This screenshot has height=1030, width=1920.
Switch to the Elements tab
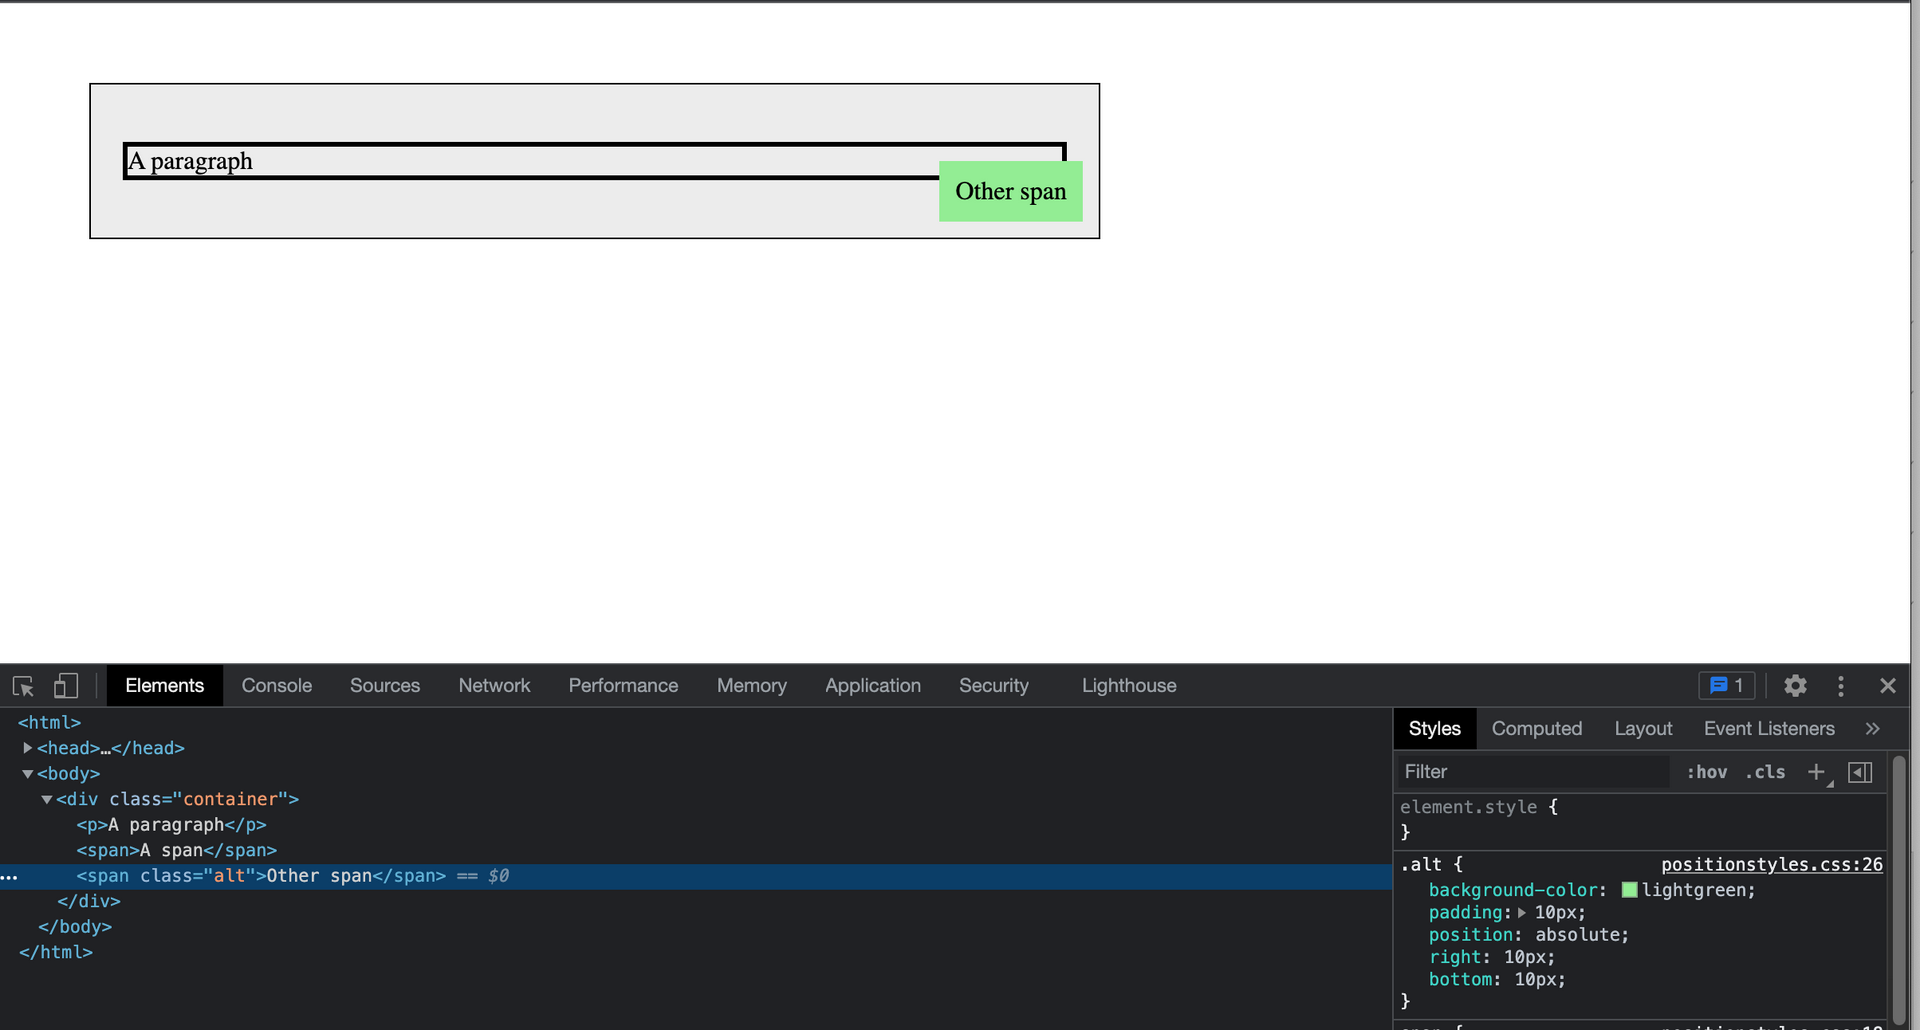164,686
